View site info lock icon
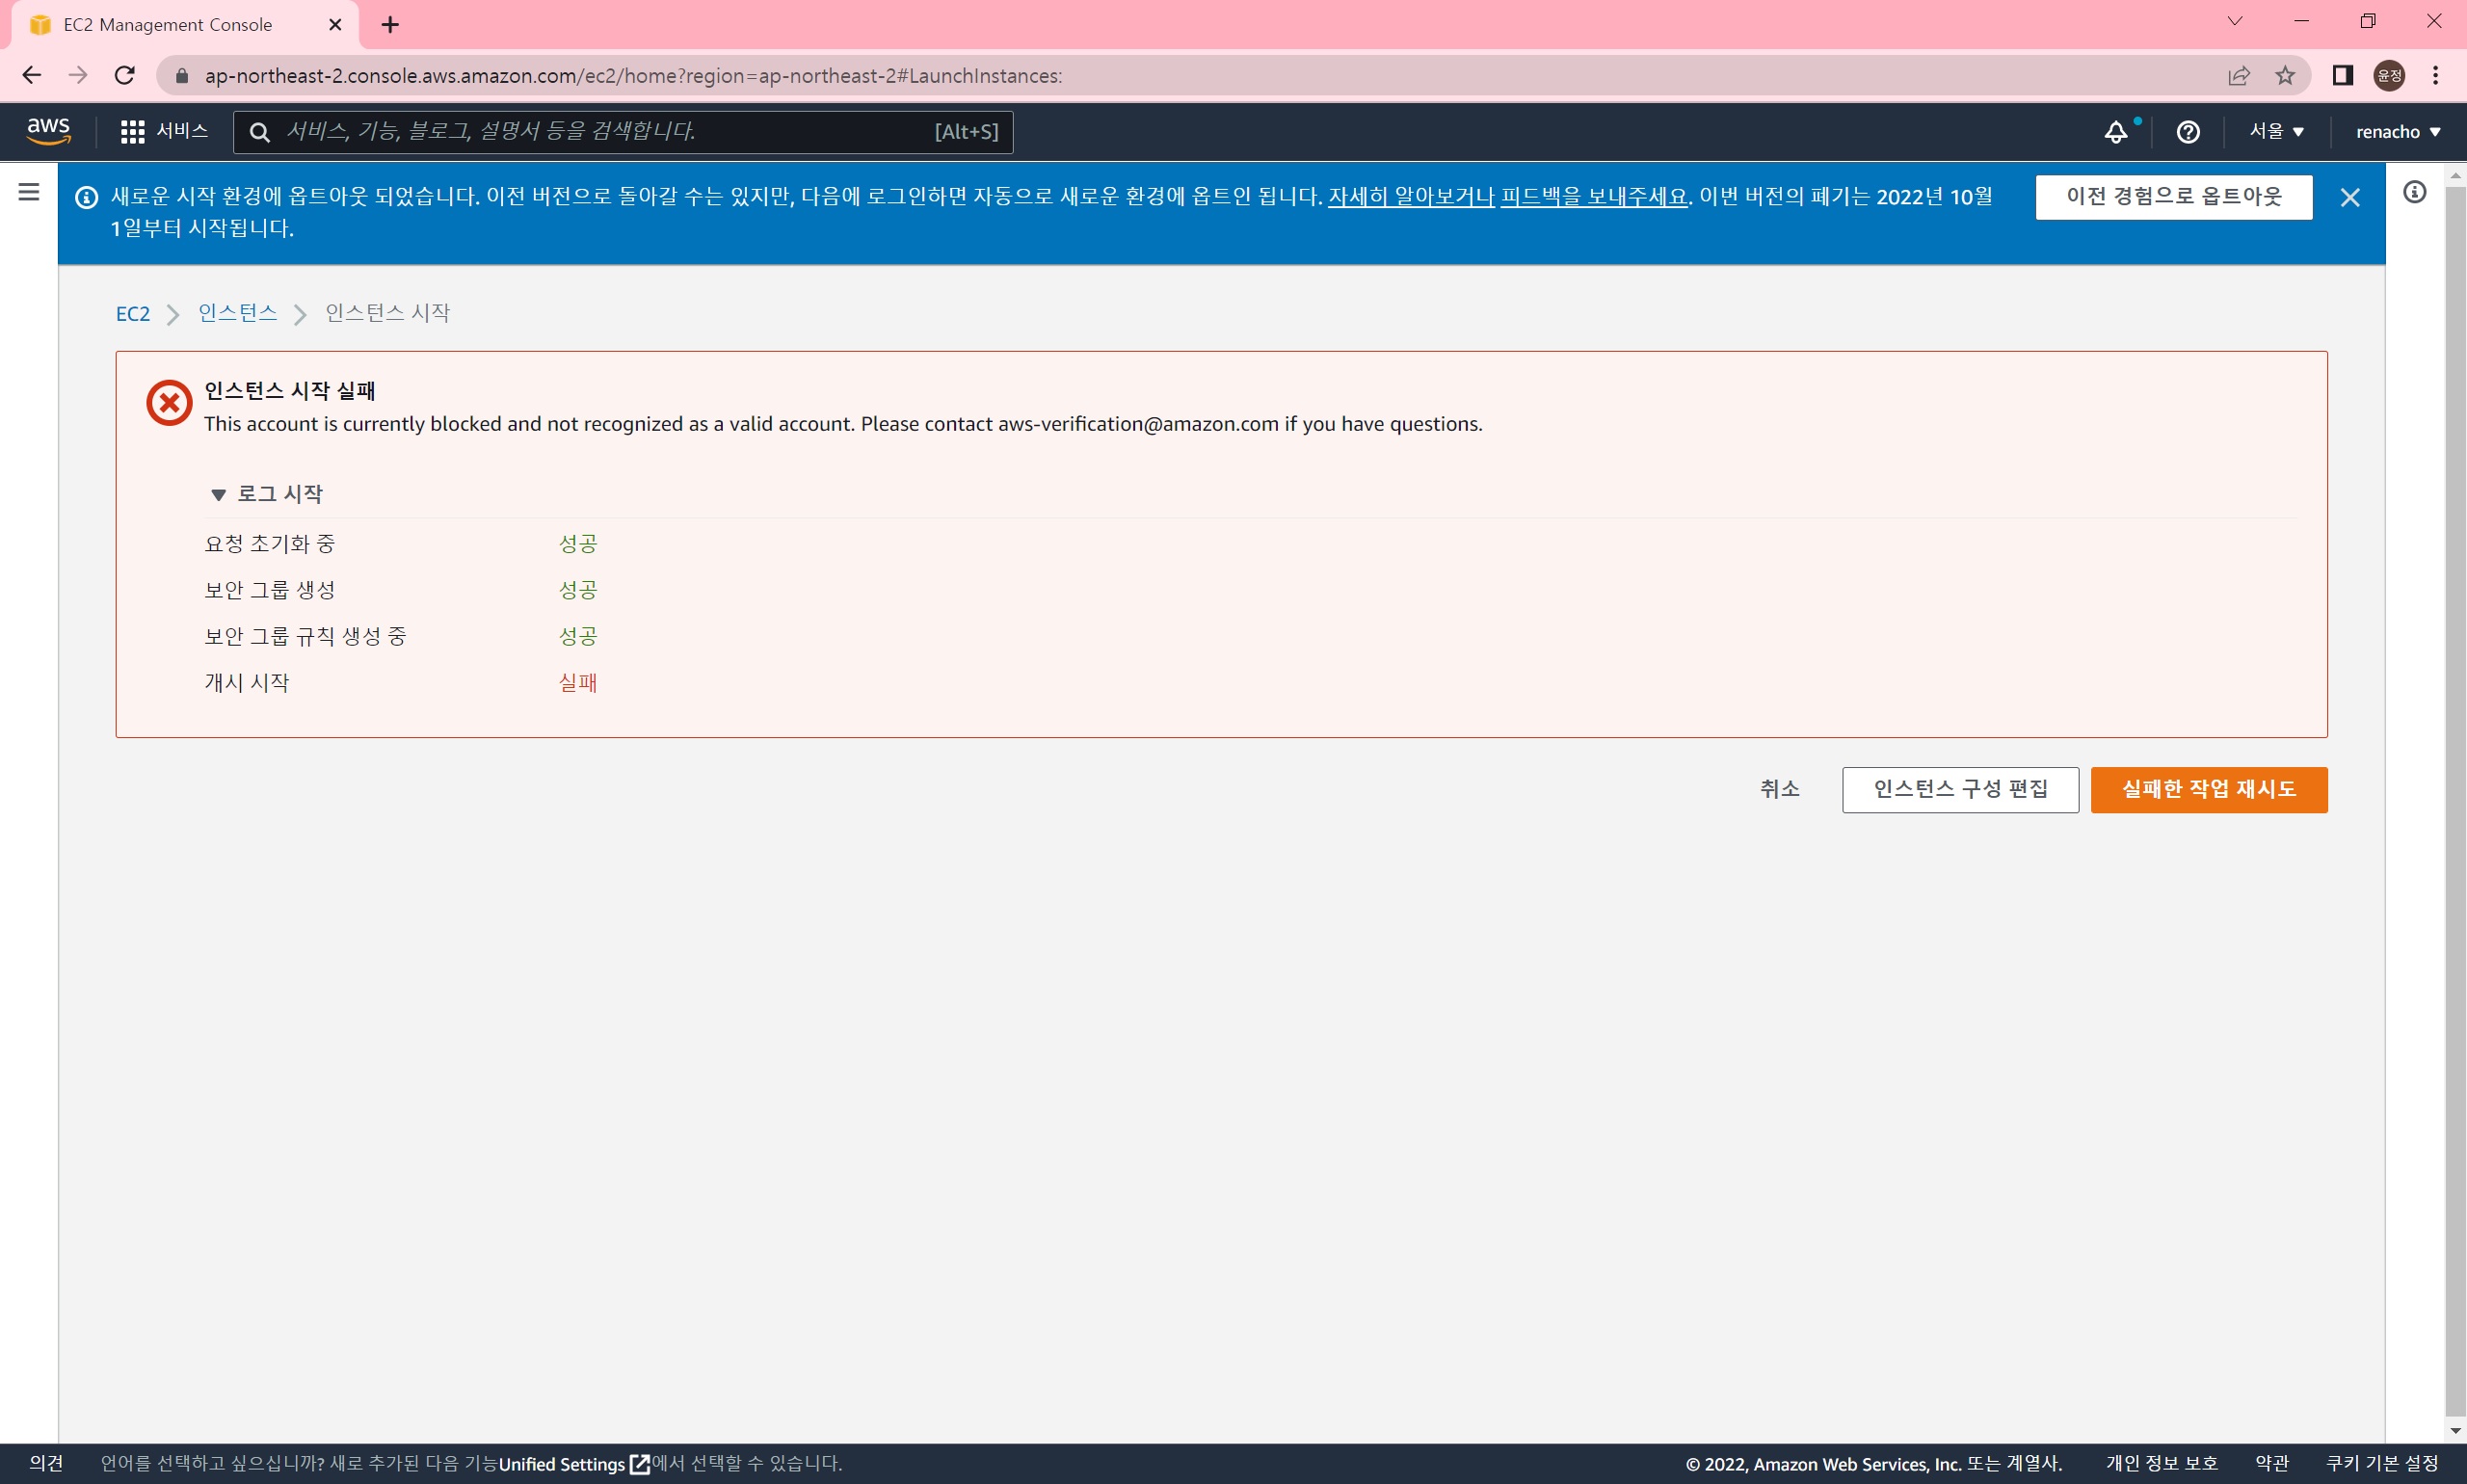This screenshot has width=2467, height=1484. pos(182,76)
